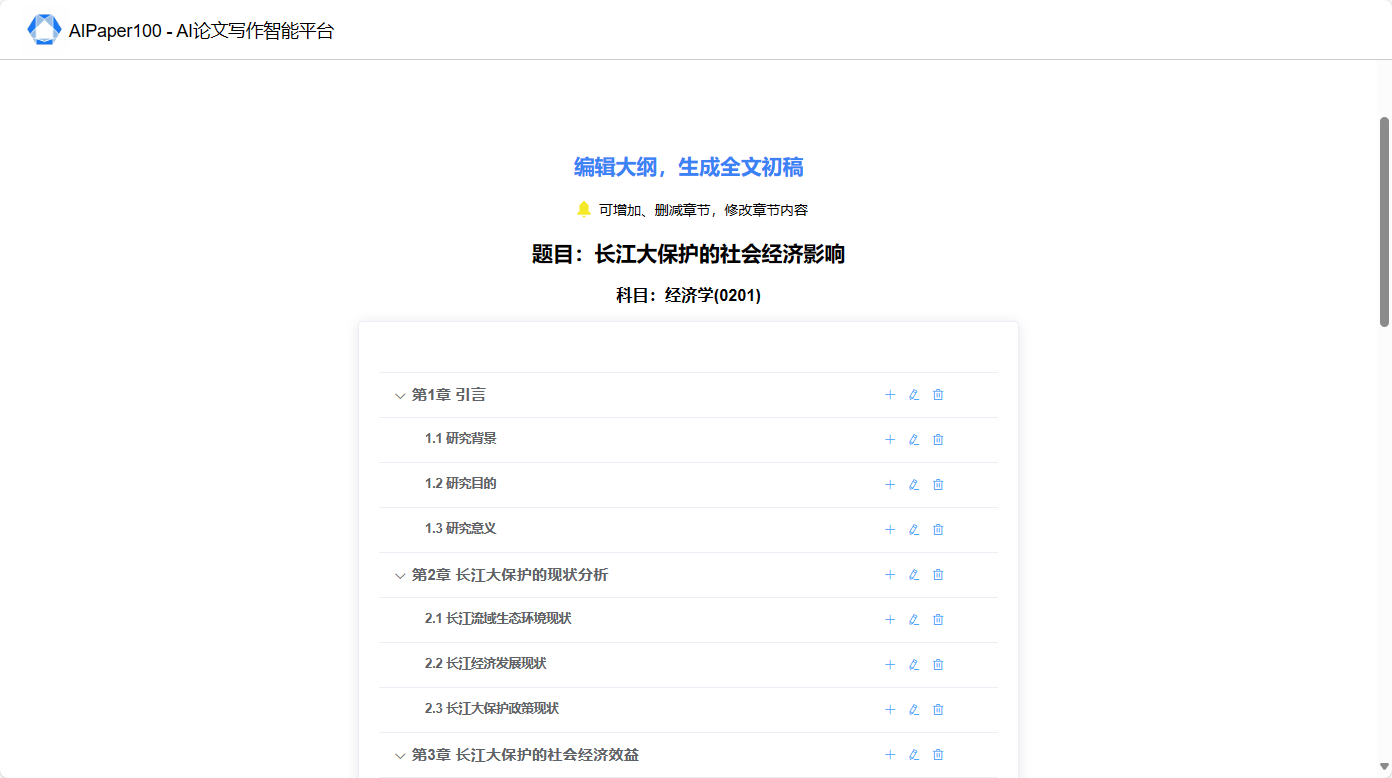
Task: Add a section under 第3章 长江大保护的社会经济效益
Action: (890, 755)
